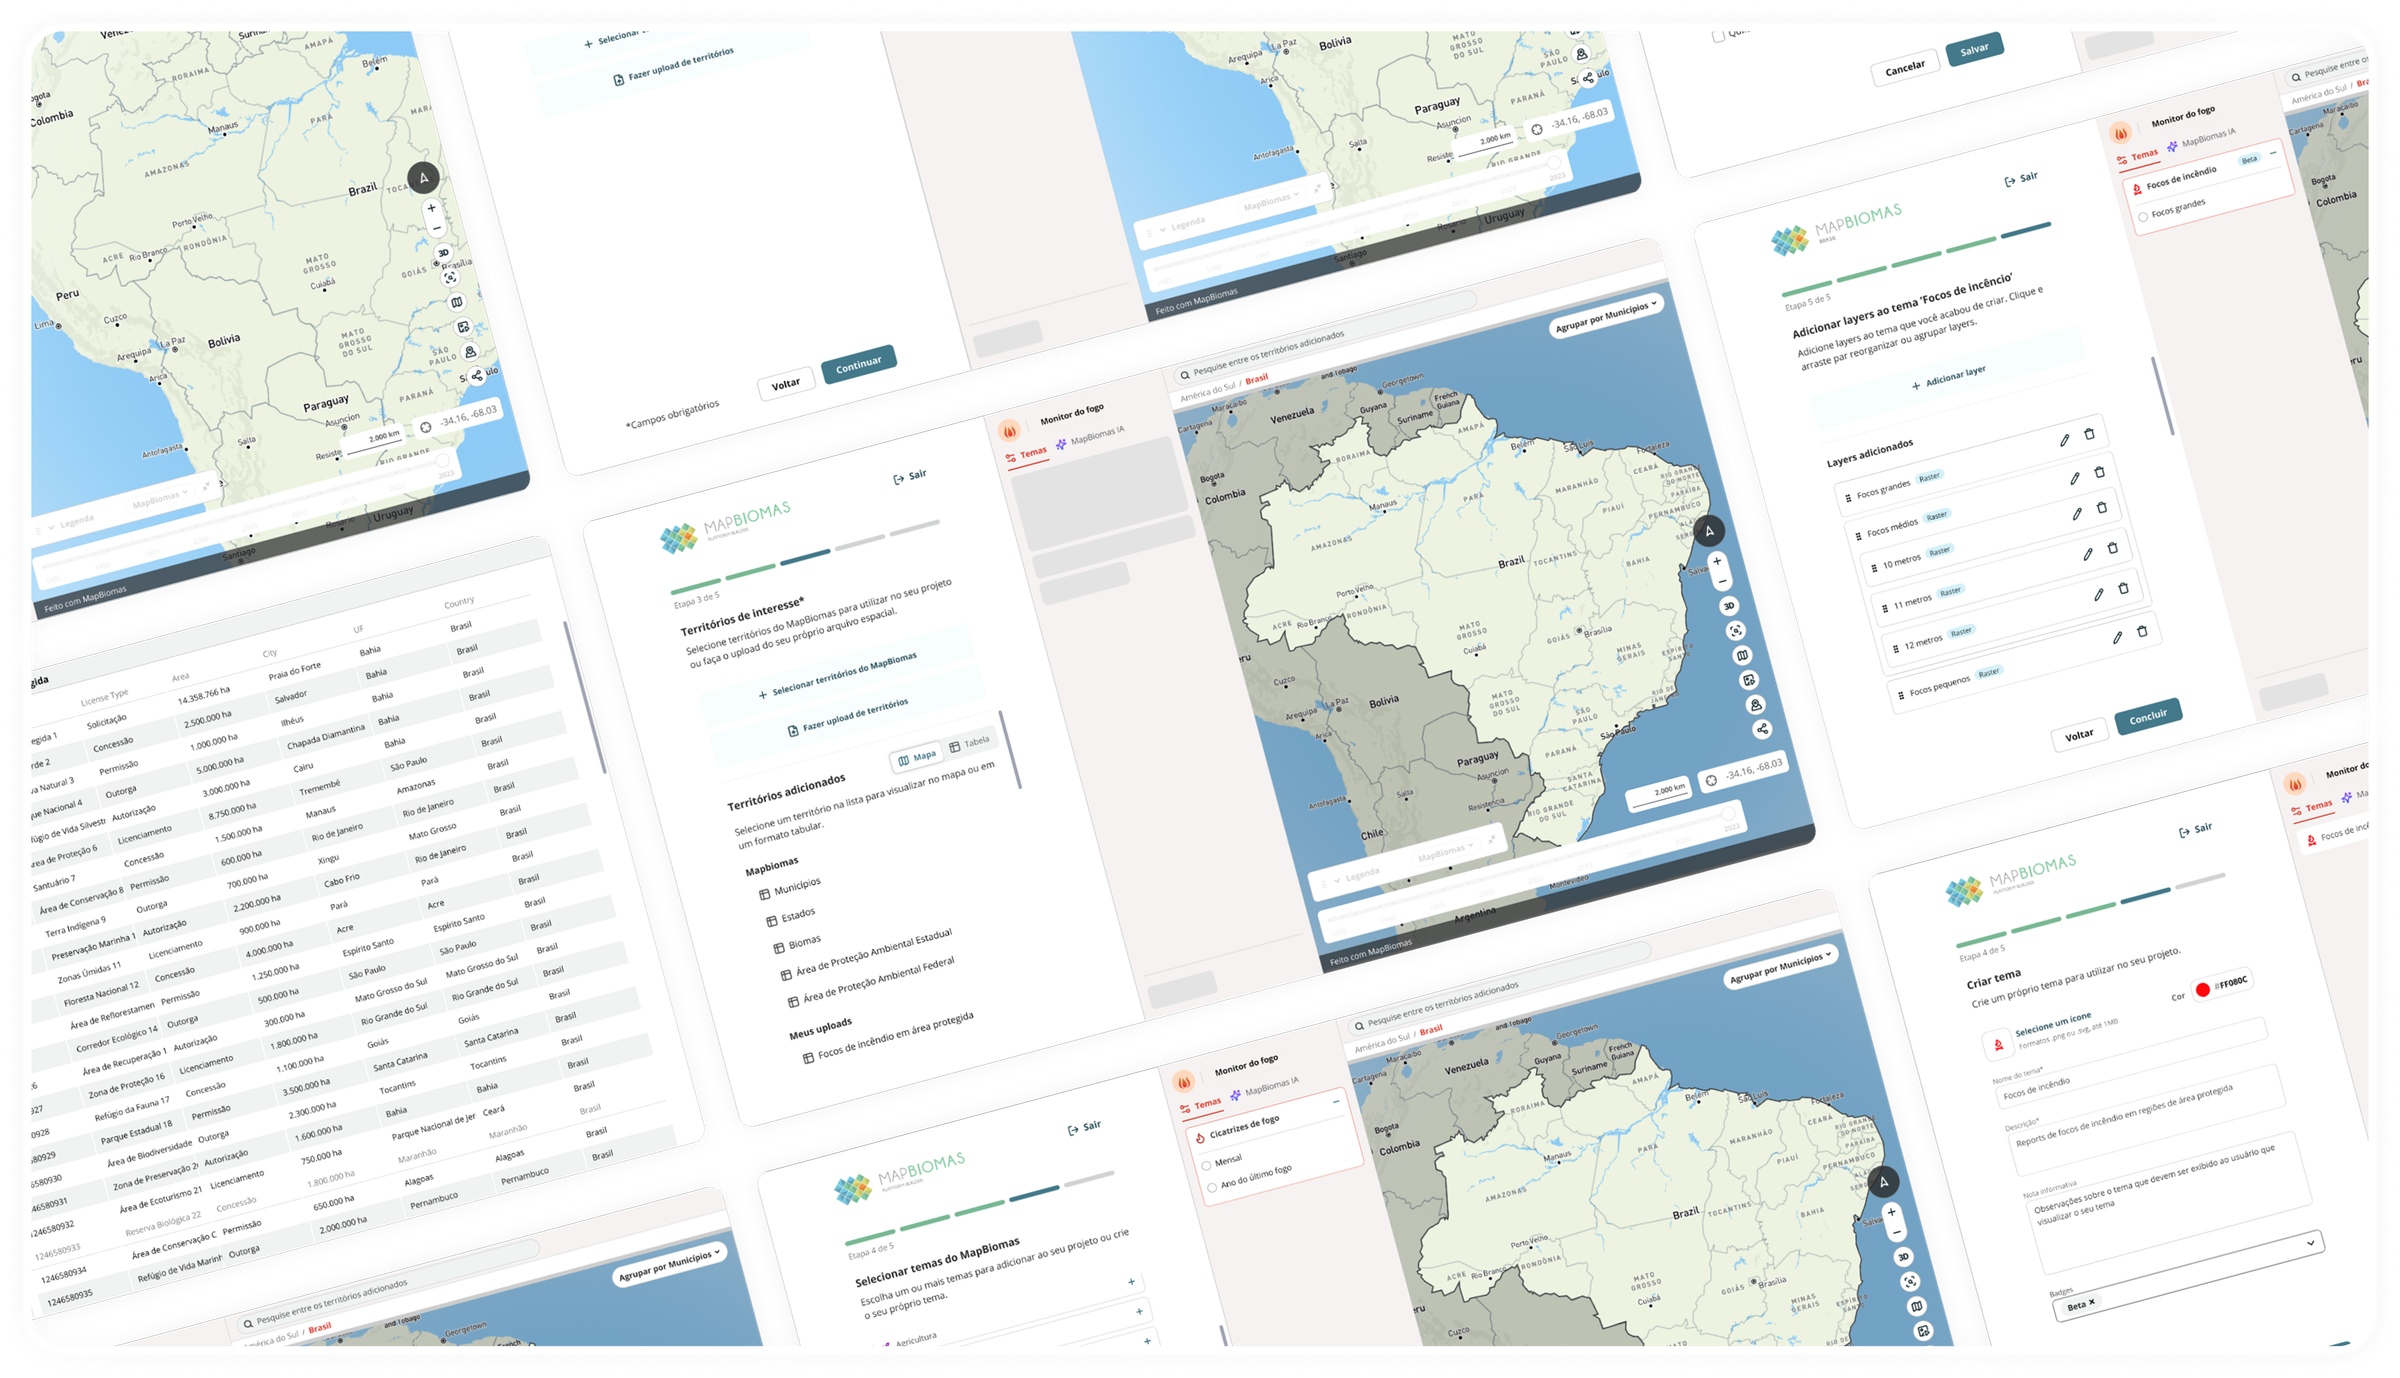Delete the Focos grandes layer
The width and height of the screenshot is (2400, 1378).
(2089, 434)
